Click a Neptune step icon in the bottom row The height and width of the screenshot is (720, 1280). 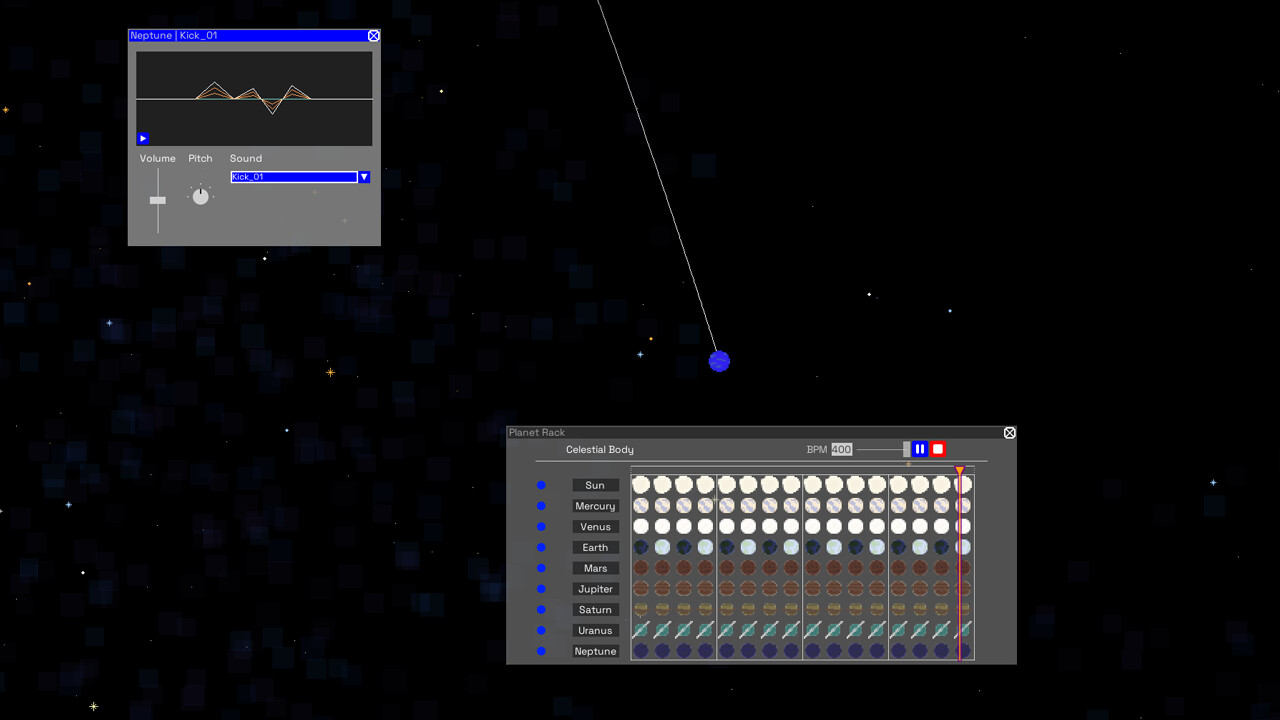coord(640,651)
